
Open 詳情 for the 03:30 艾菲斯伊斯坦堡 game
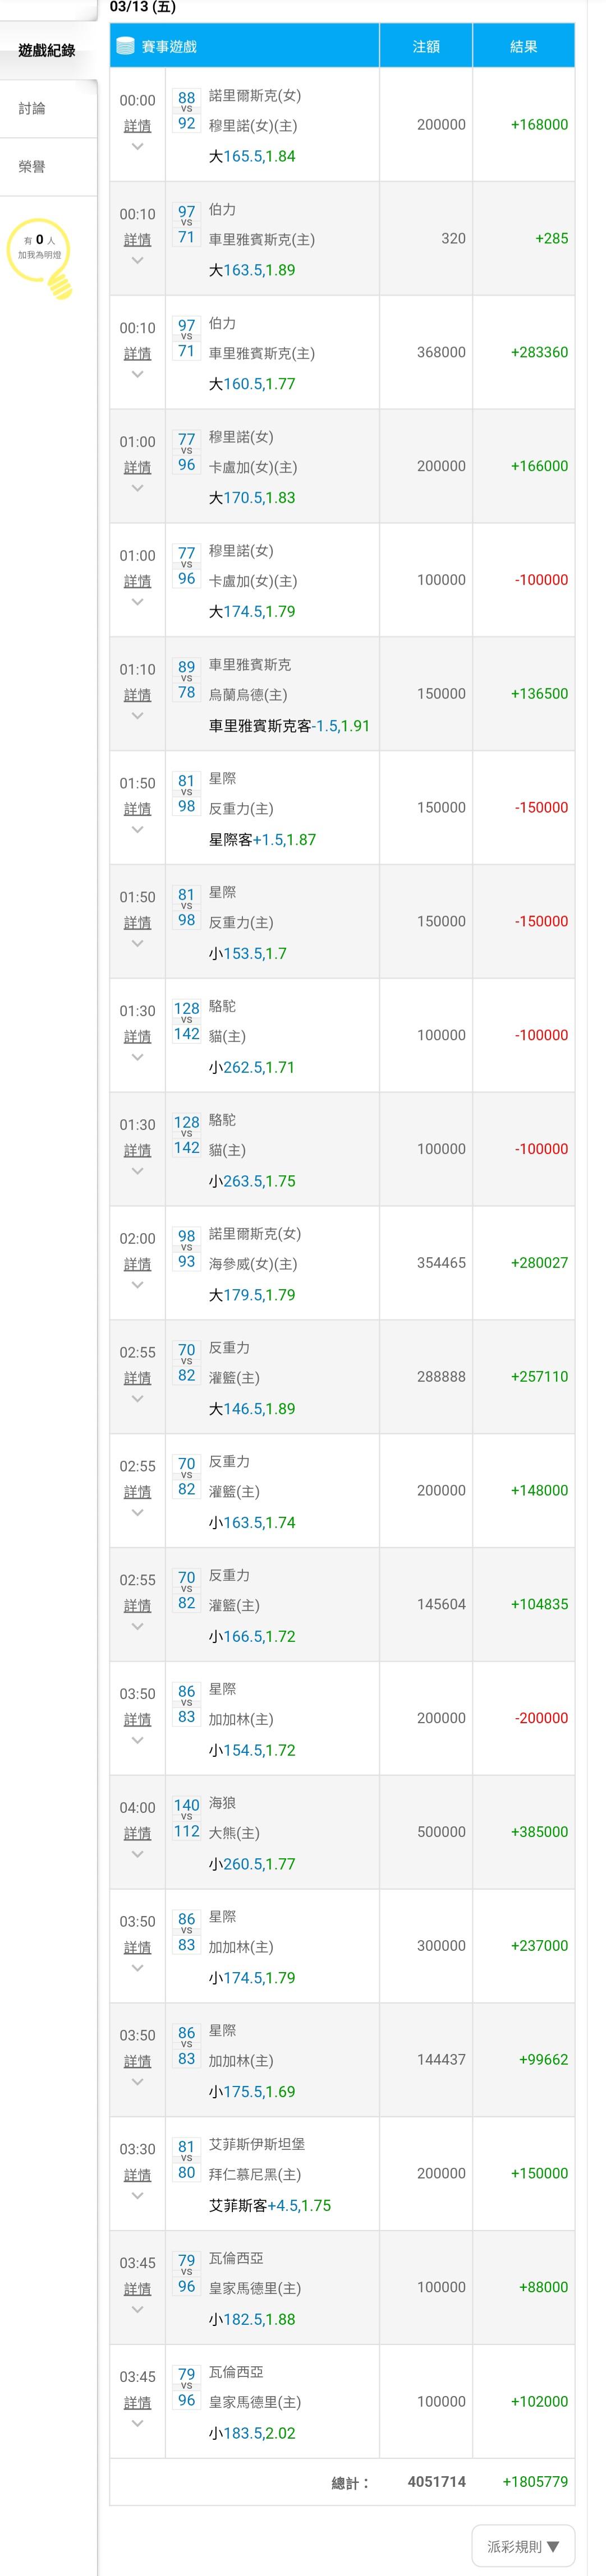(137, 2175)
